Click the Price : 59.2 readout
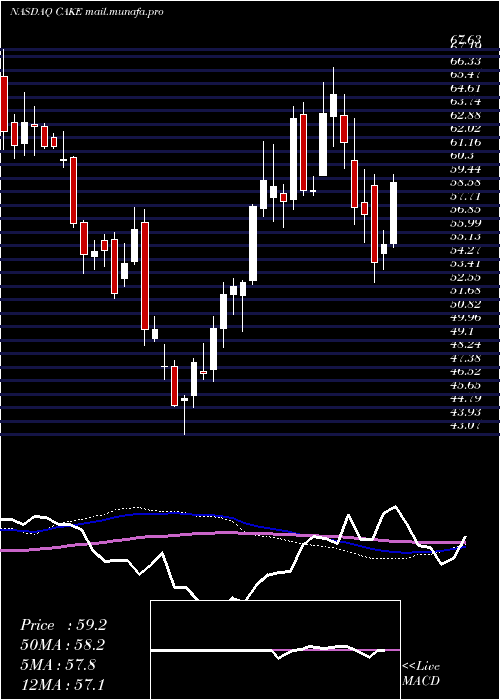Image resolution: width=500 pixels, height=700 pixels. (x=63, y=625)
